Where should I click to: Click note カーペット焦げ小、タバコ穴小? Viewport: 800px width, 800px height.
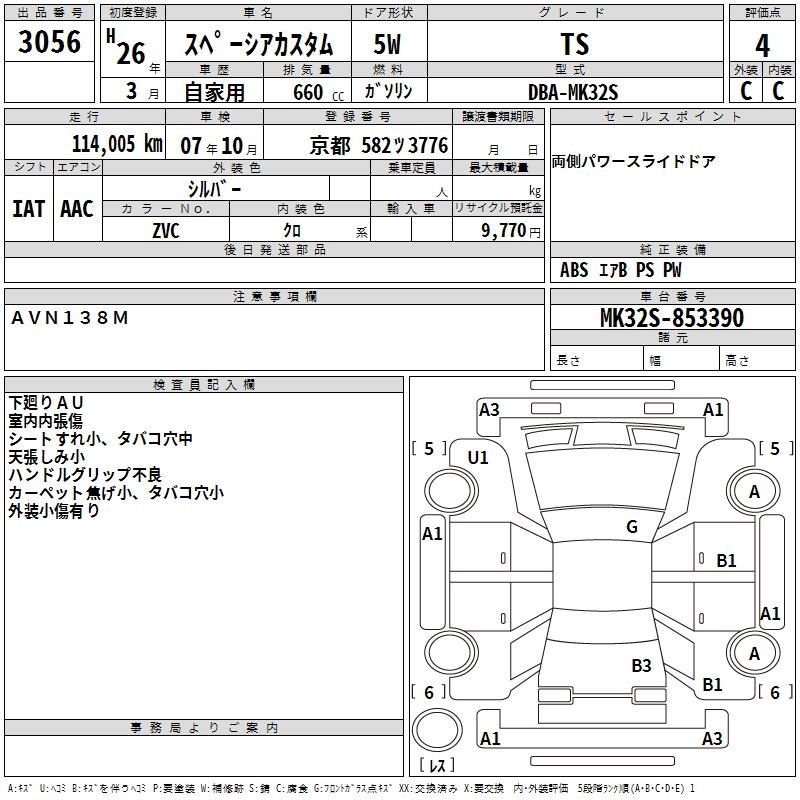pos(116,492)
